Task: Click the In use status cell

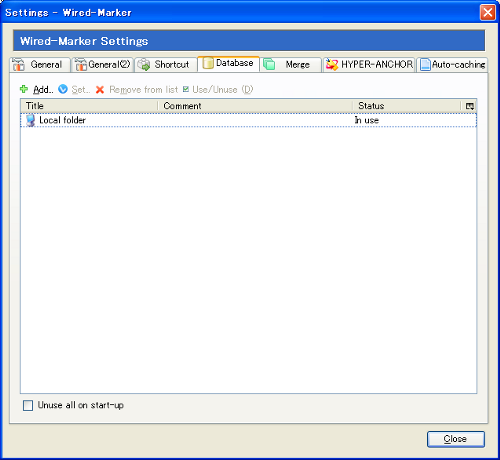Action: tap(367, 120)
